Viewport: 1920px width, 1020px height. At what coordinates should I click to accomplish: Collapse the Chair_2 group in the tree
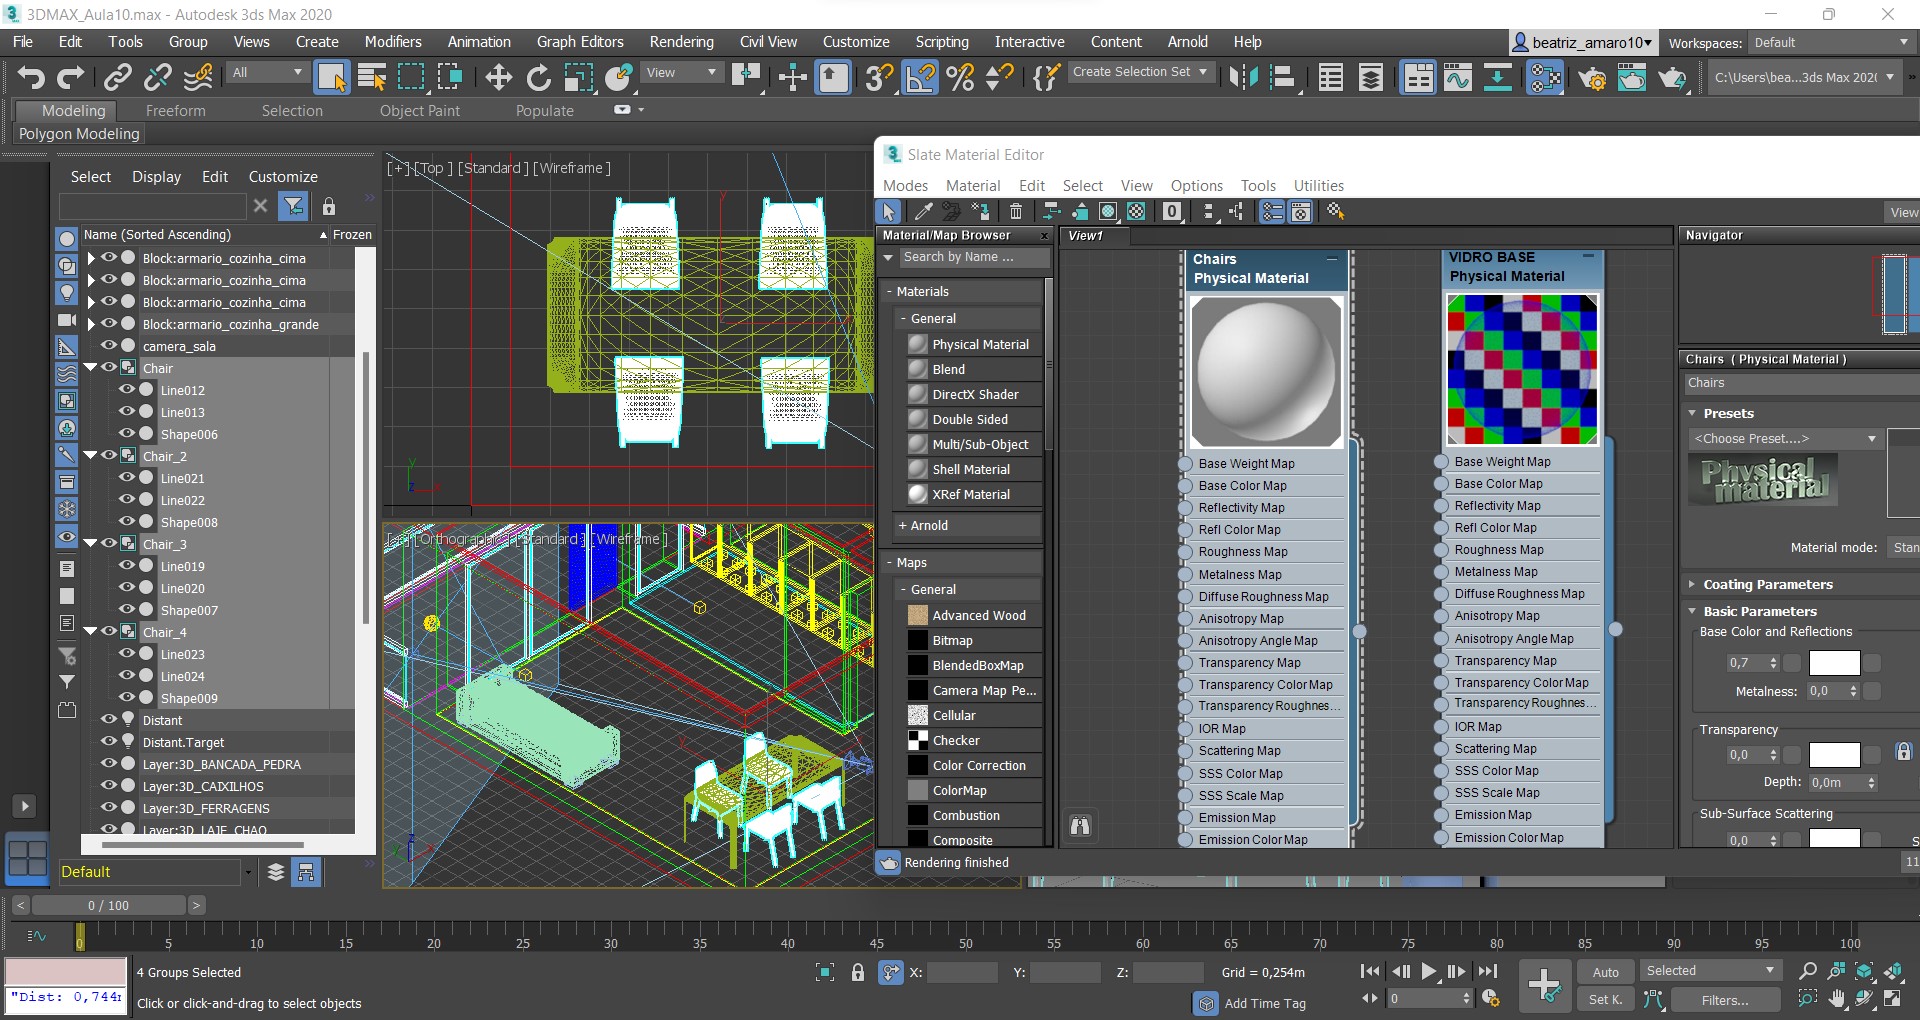[x=91, y=456]
